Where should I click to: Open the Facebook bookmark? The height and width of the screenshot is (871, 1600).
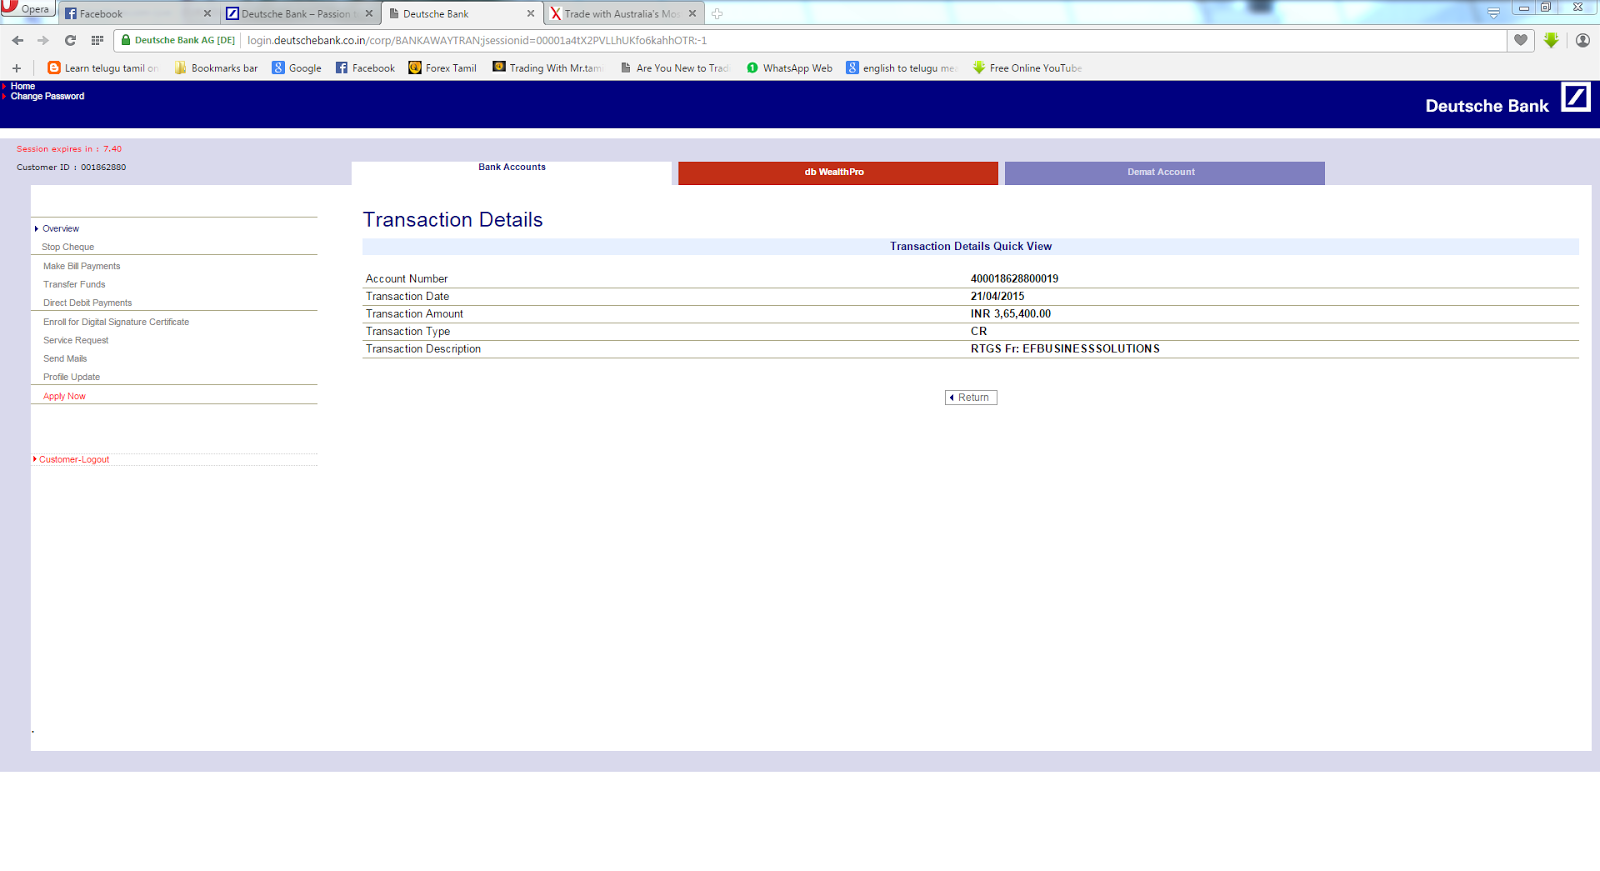click(x=365, y=68)
